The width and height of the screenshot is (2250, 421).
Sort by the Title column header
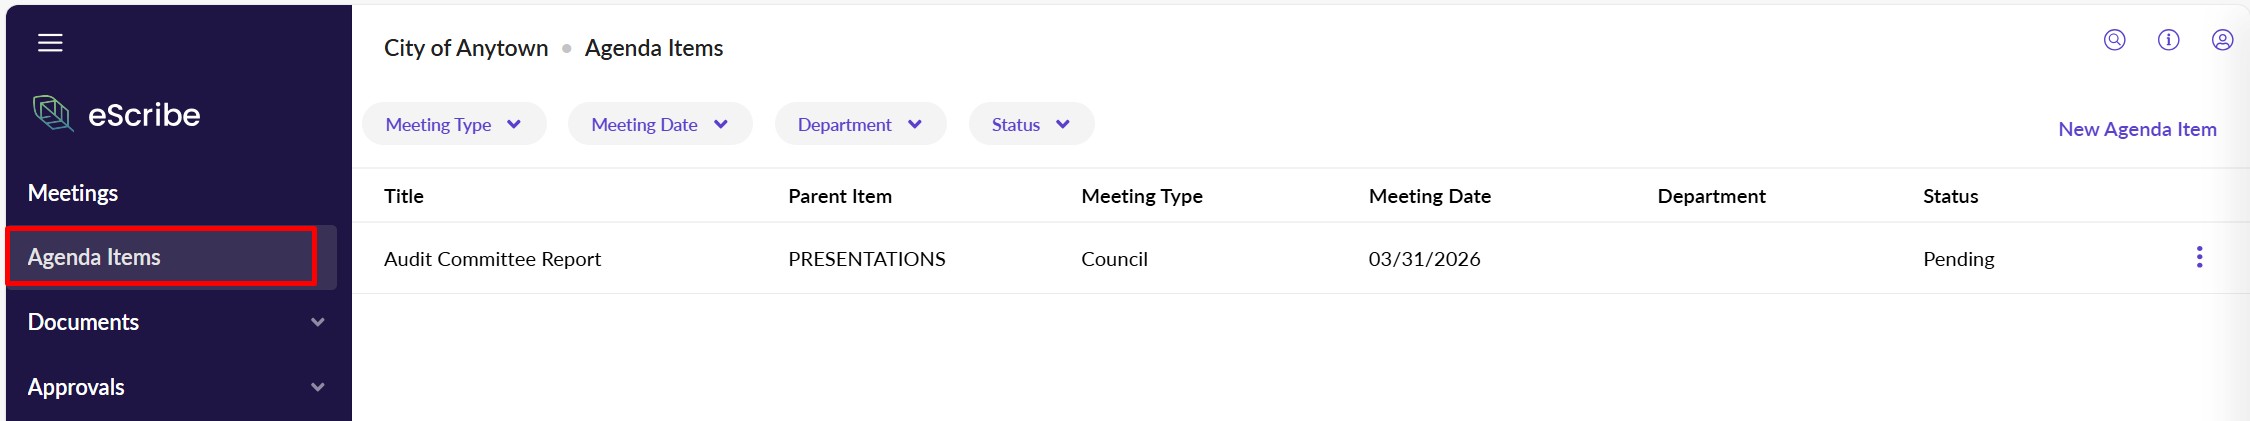pyautogui.click(x=404, y=196)
